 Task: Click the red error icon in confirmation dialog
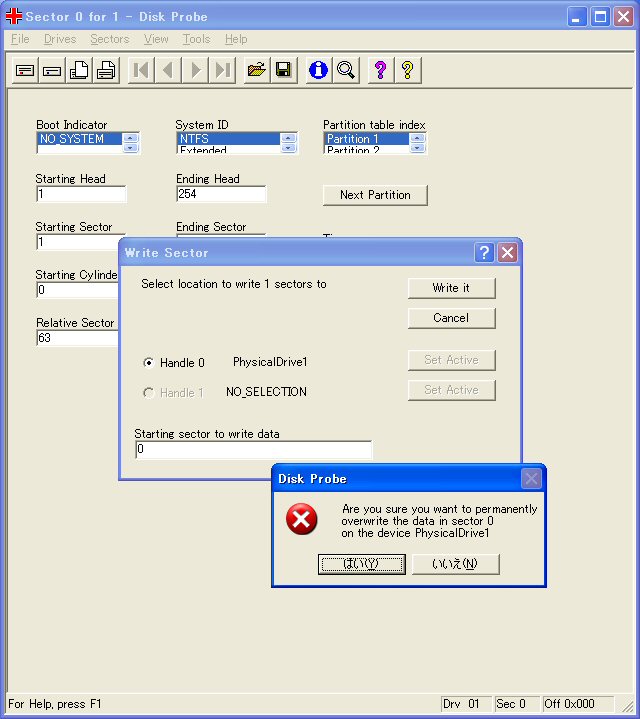[x=301, y=520]
